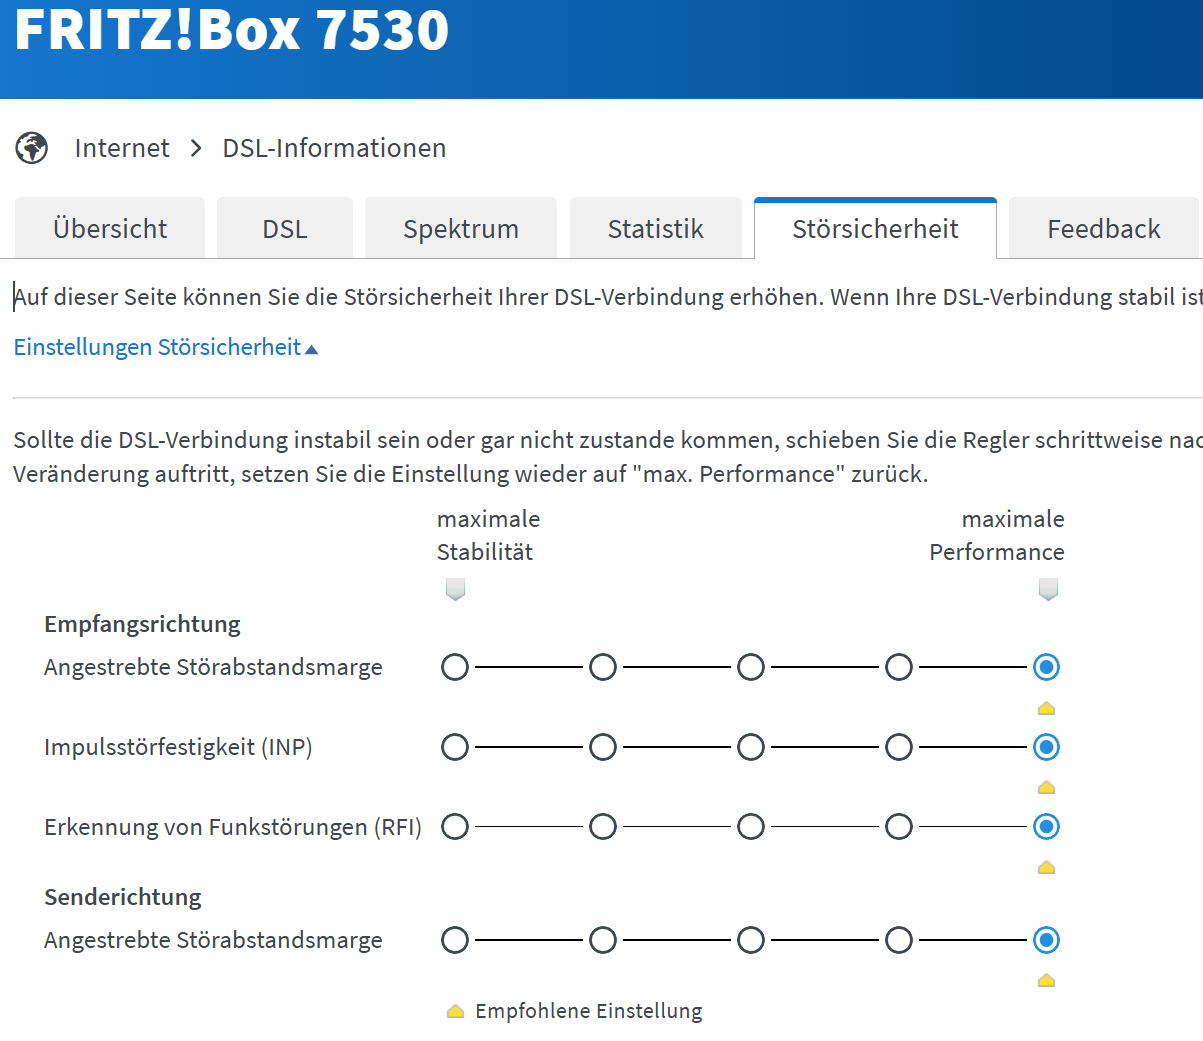This screenshot has height=1041, width=1203.
Task: Click yellow recommended marker under Impulsstörfestigkeit row
Action: pyautogui.click(x=1047, y=787)
